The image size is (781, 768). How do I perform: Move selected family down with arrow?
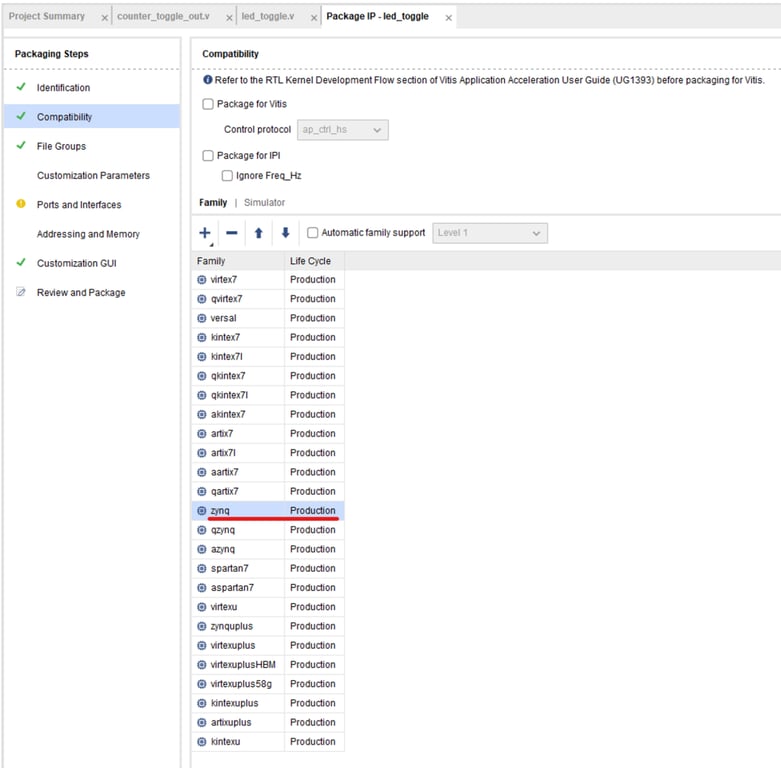[285, 233]
